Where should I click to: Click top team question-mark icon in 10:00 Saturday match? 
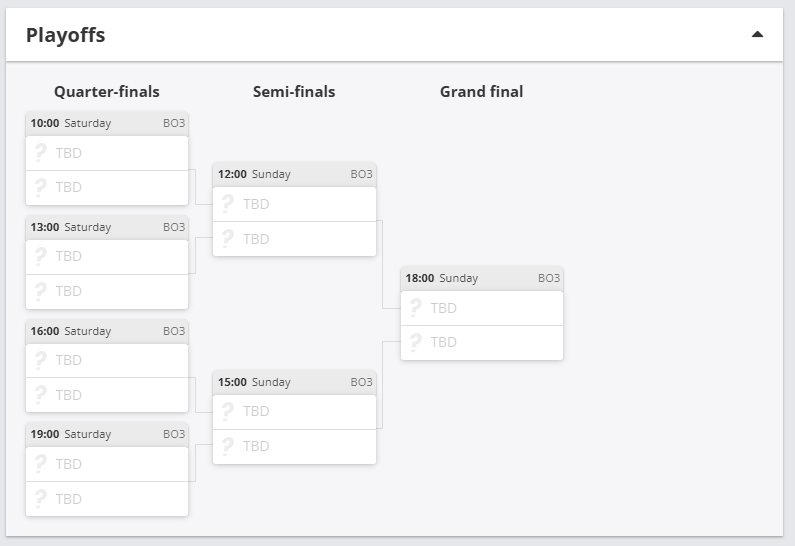41,153
